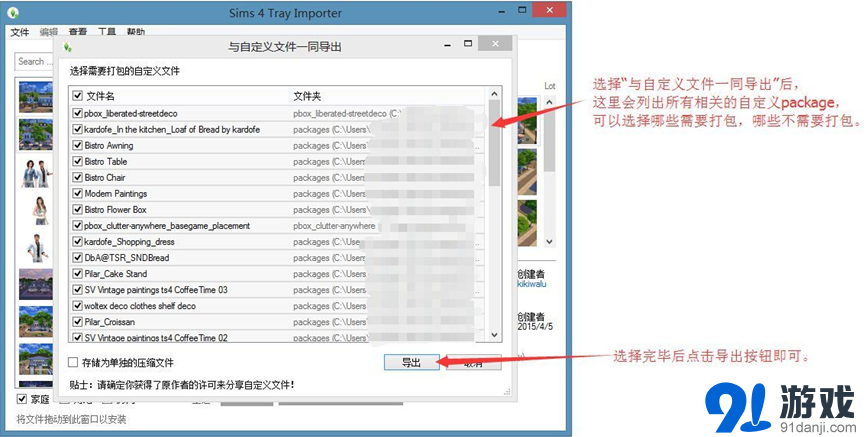
Task: Uncheck Pilar_Cake Stand checkbox
Action: coord(78,274)
